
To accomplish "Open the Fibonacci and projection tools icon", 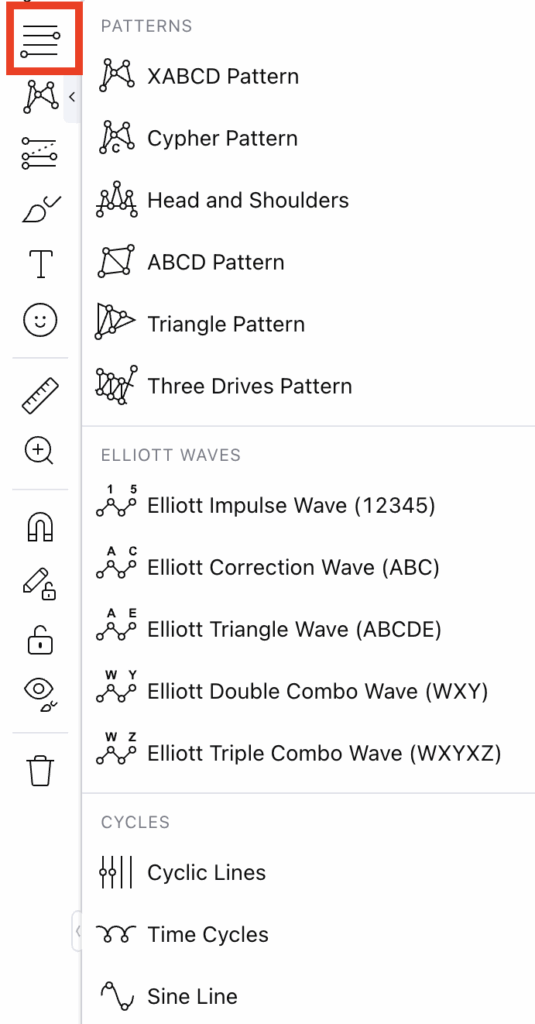I will (40, 153).
